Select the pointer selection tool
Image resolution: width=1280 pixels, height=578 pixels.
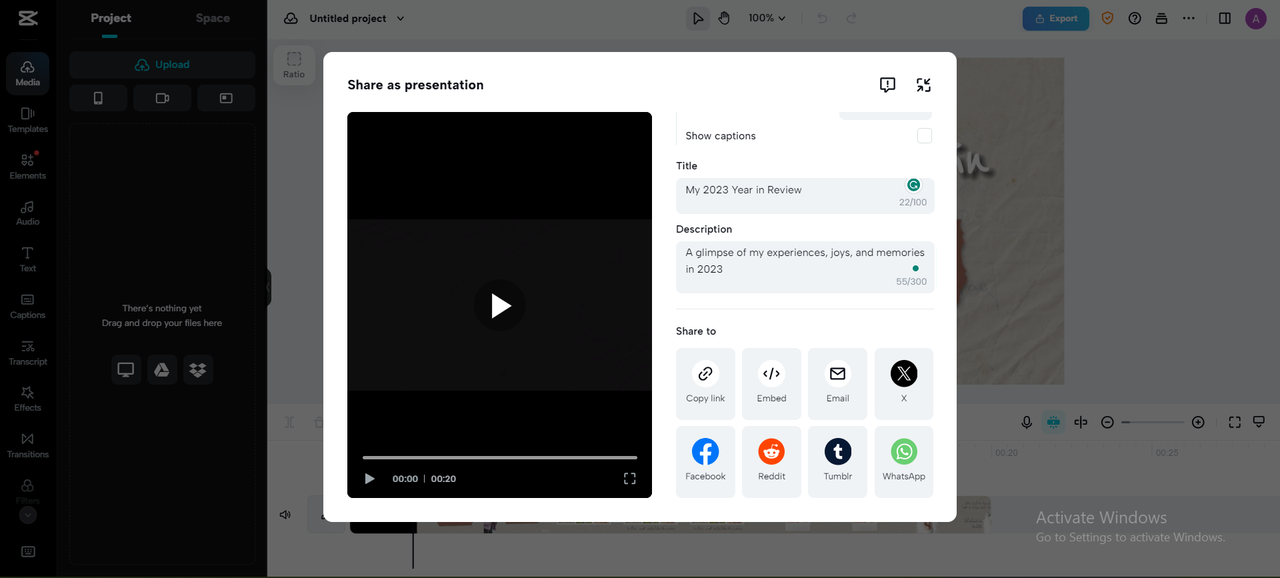pyautogui.click(x=698, y=18)
